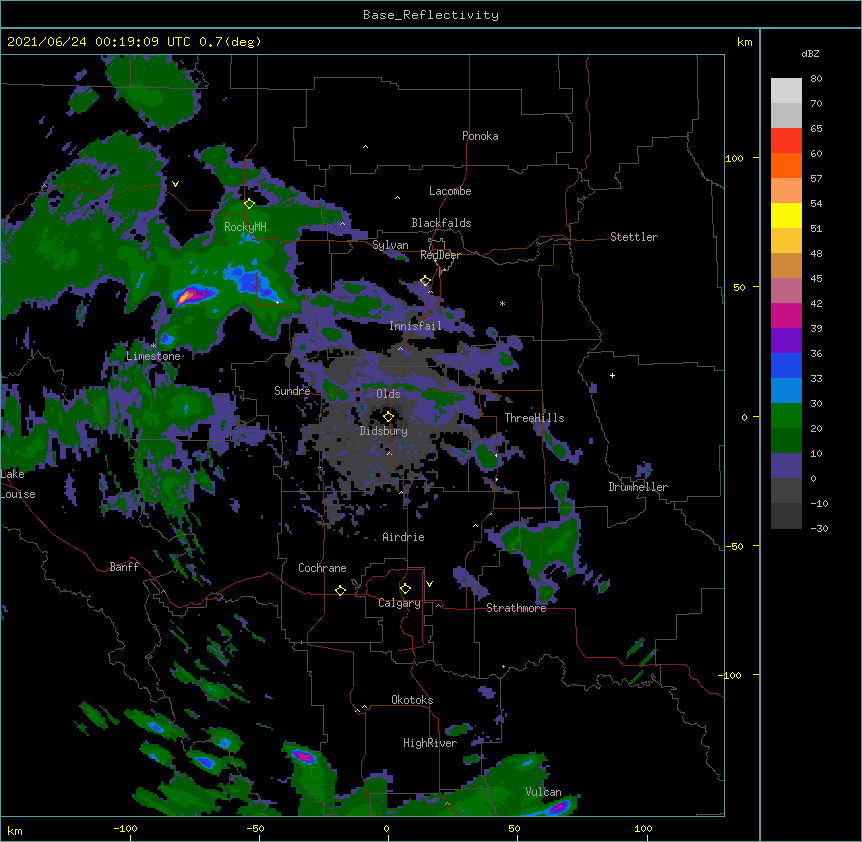Click the Sundre label
This screenshot has width=862, height=842.
[292, 391]
